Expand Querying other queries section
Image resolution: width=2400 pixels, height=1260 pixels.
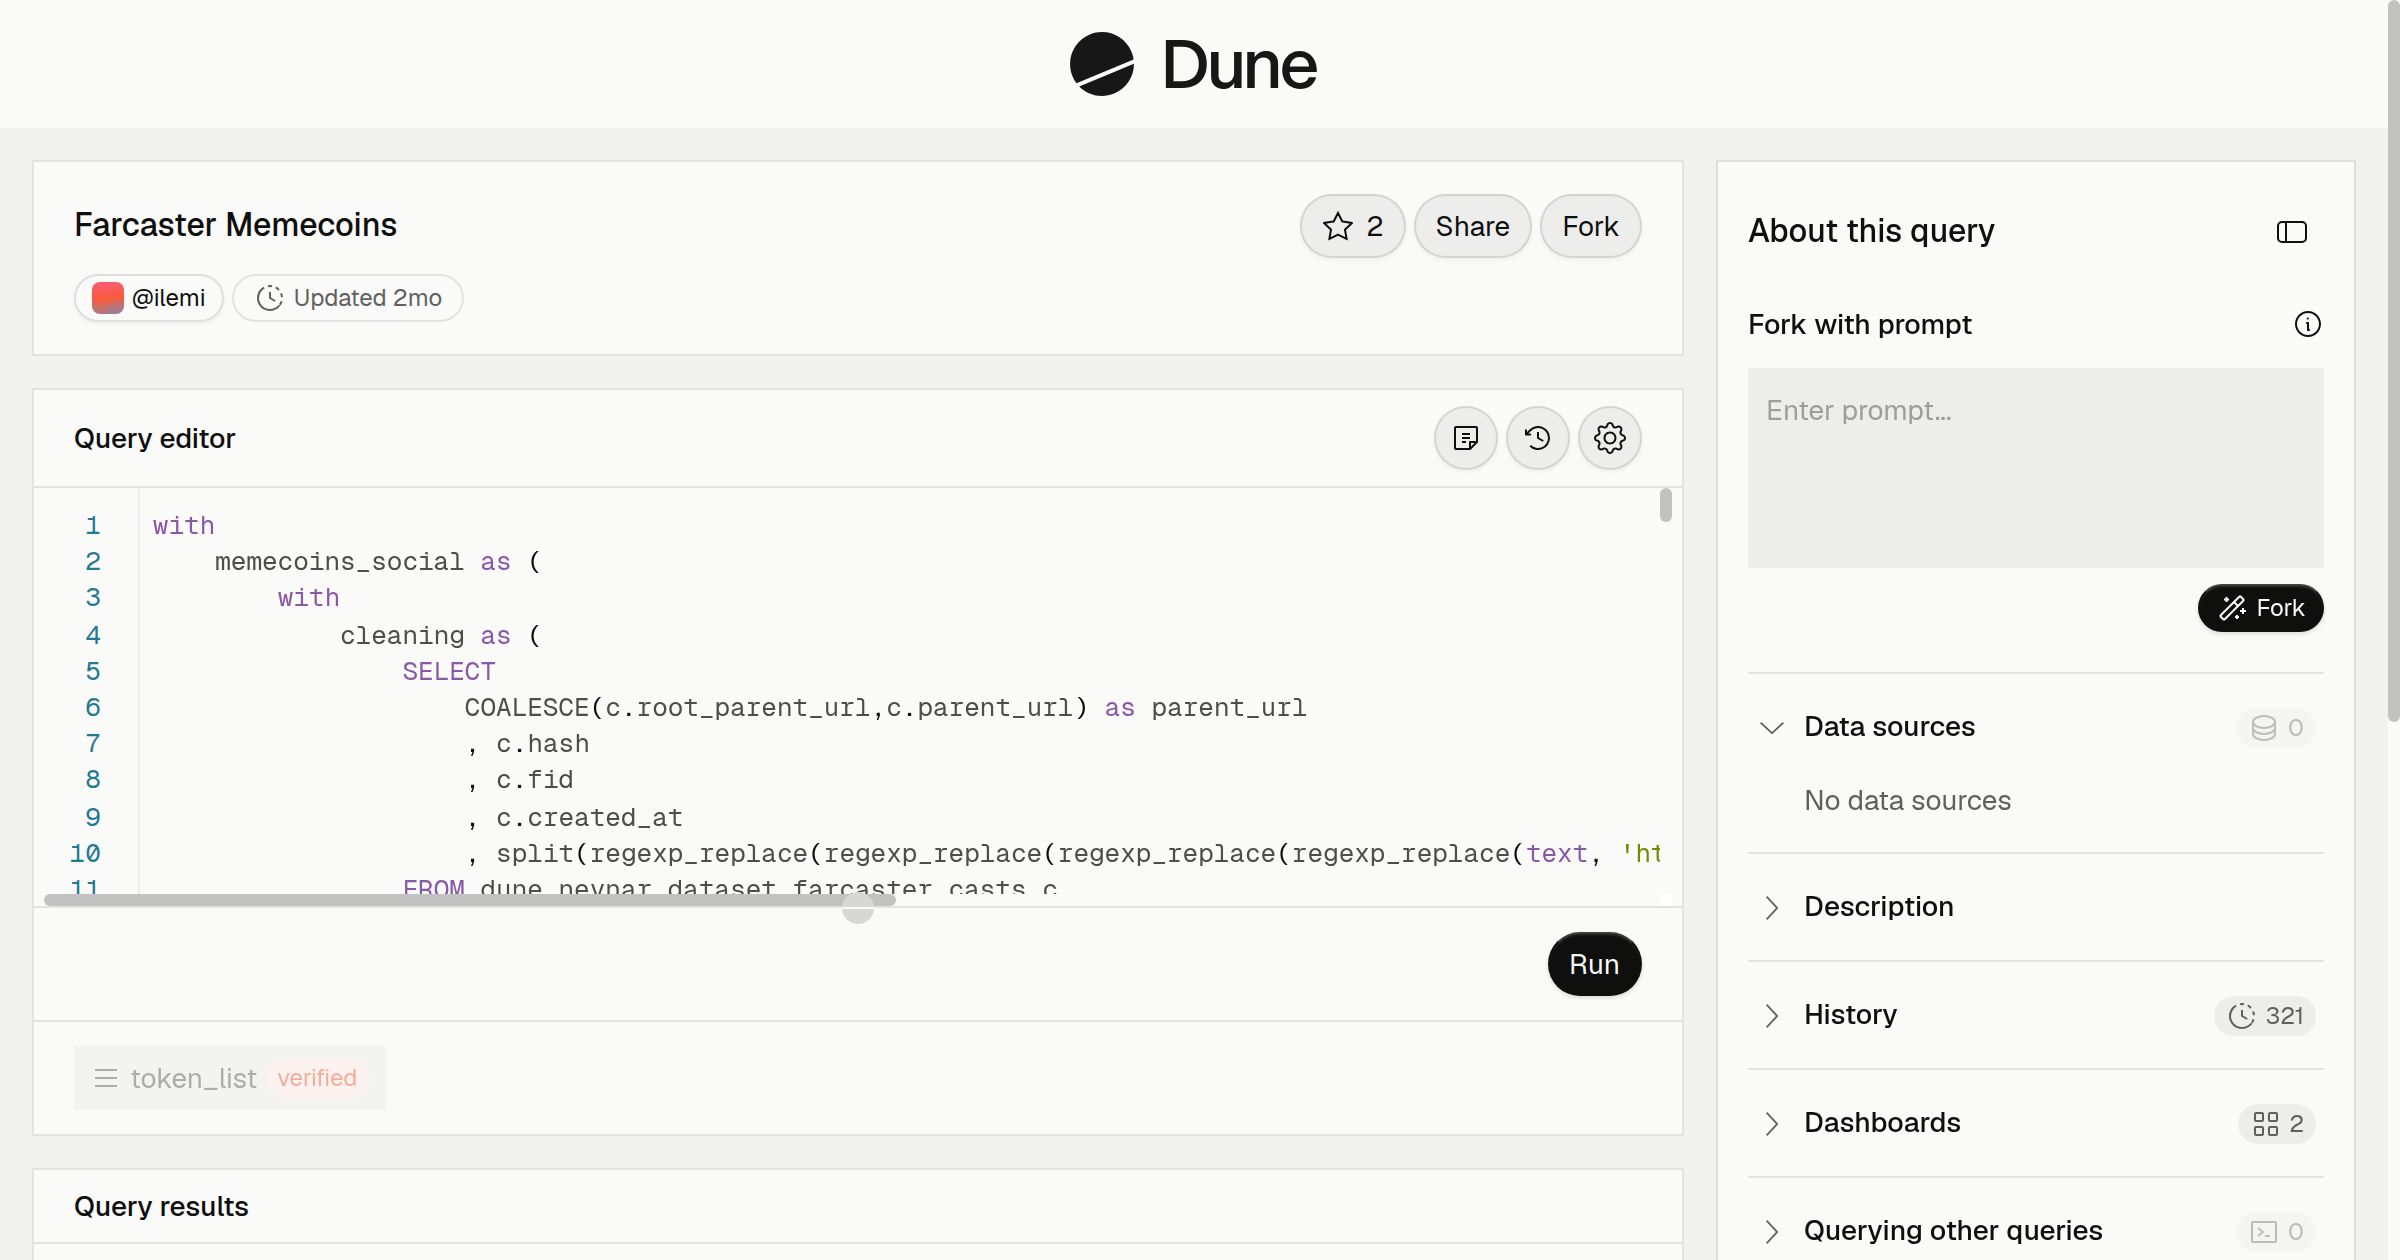[x=1771, y=1231]
